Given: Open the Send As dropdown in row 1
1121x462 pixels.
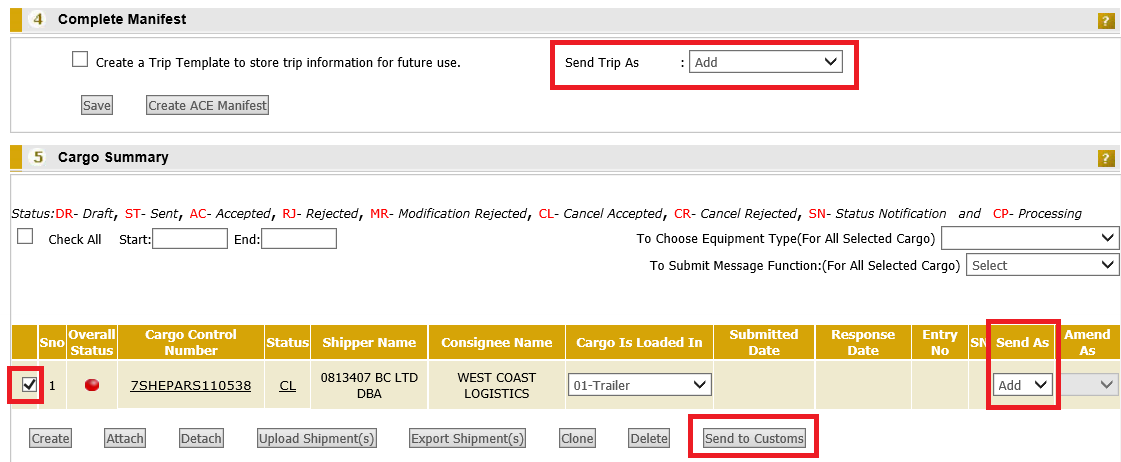Looking at the screenshot, I should [1023, 385].
